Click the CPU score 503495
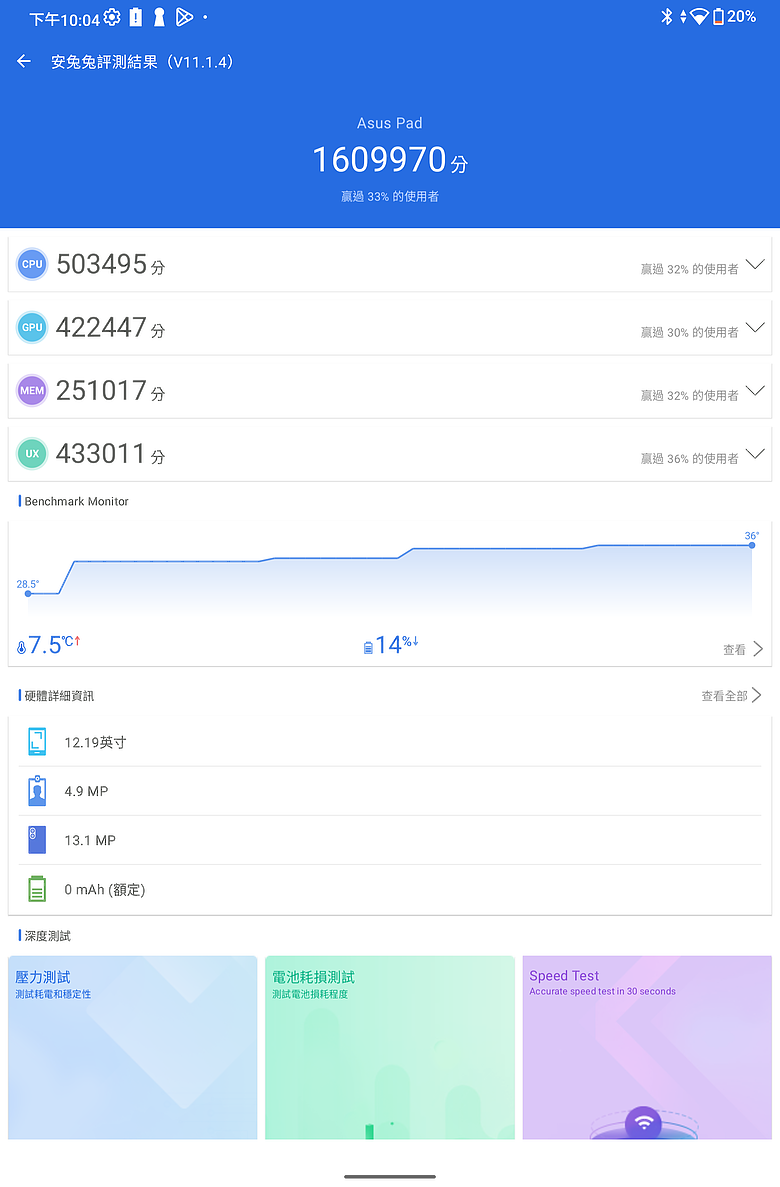This screenshot has width=780, height=1187. click(x=101, y=264)
